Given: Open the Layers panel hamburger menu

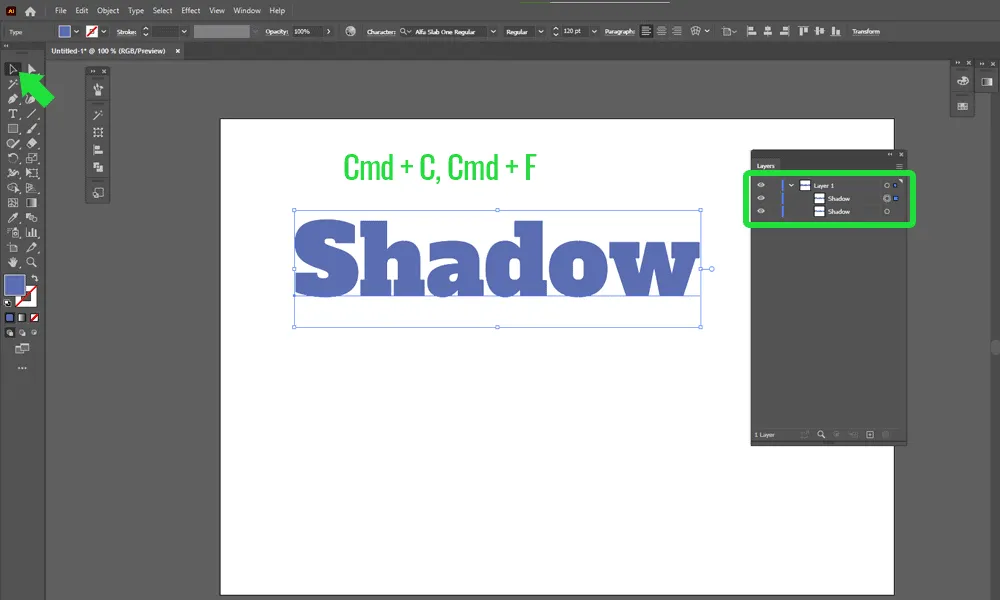Looking at the screenshot, I should point(899,166).
